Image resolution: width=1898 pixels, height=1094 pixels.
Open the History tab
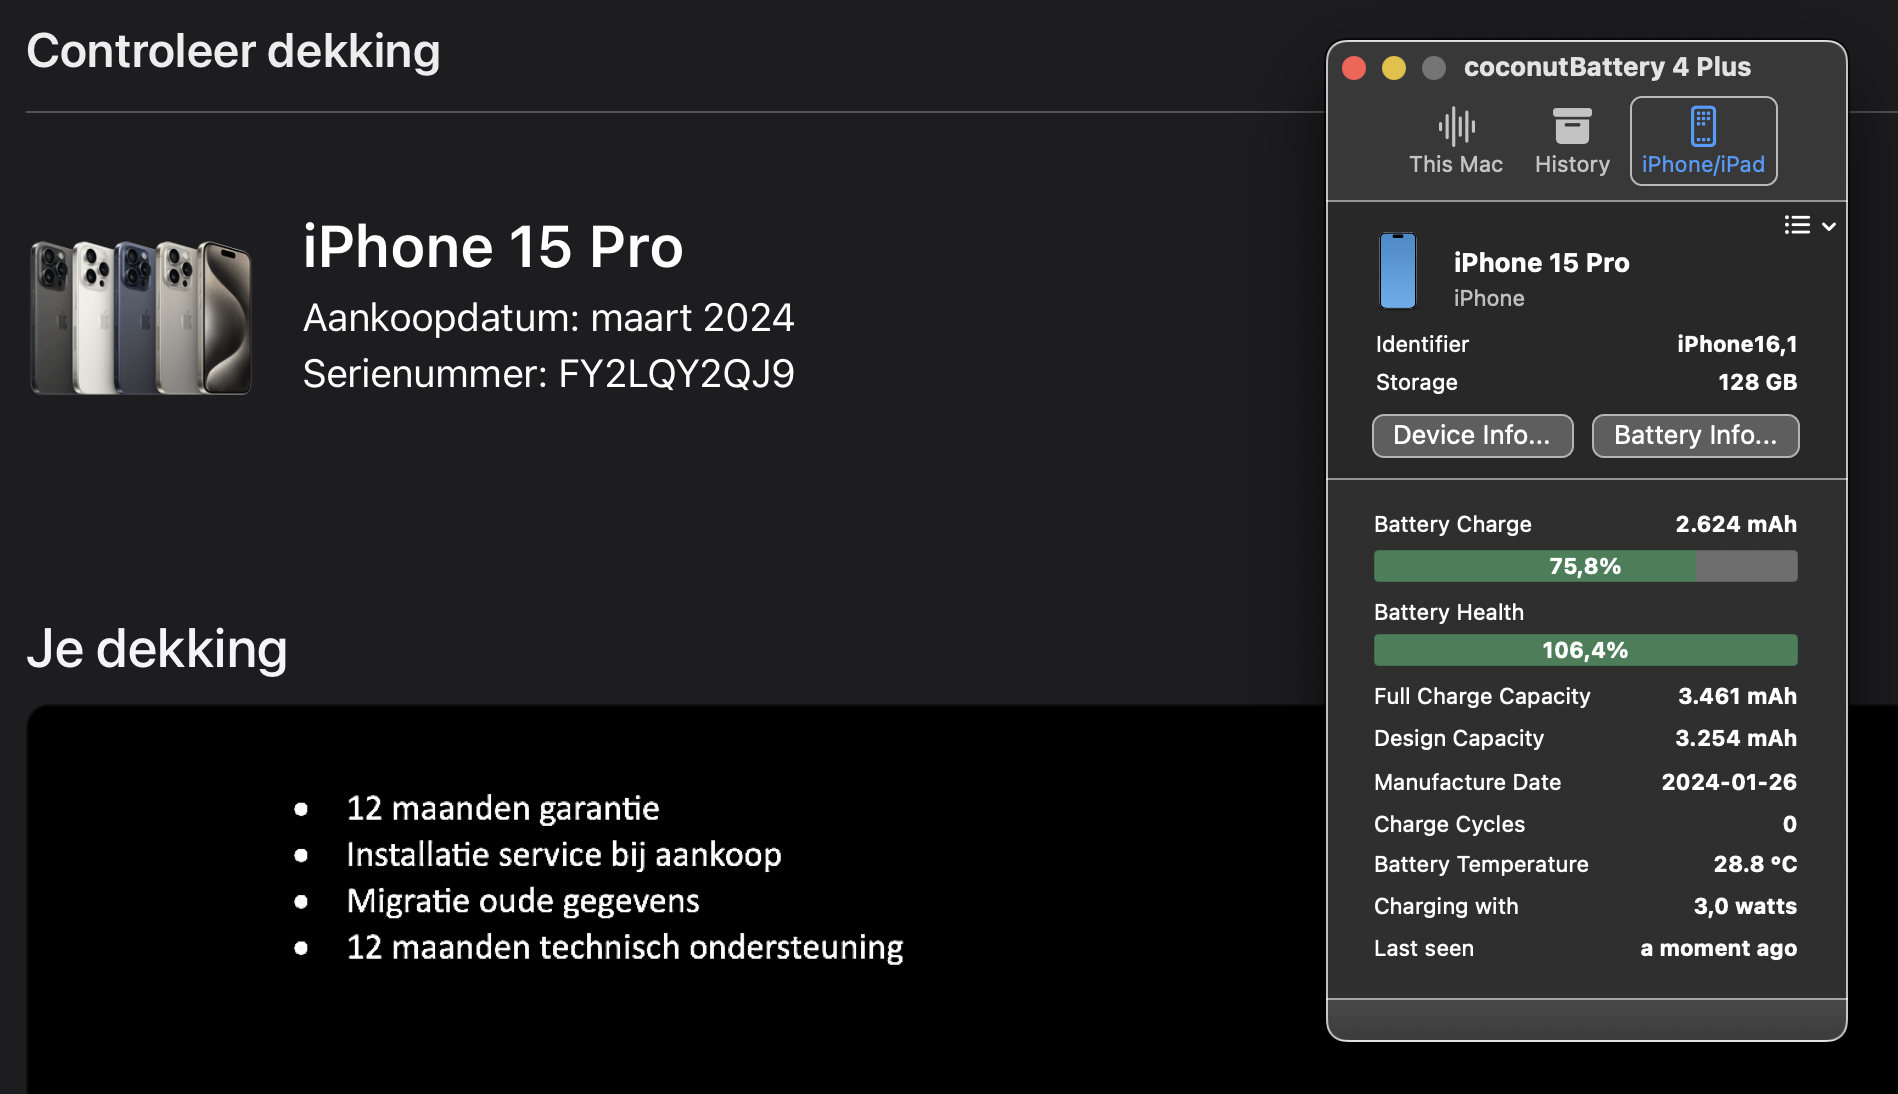tap(1572, 141)
